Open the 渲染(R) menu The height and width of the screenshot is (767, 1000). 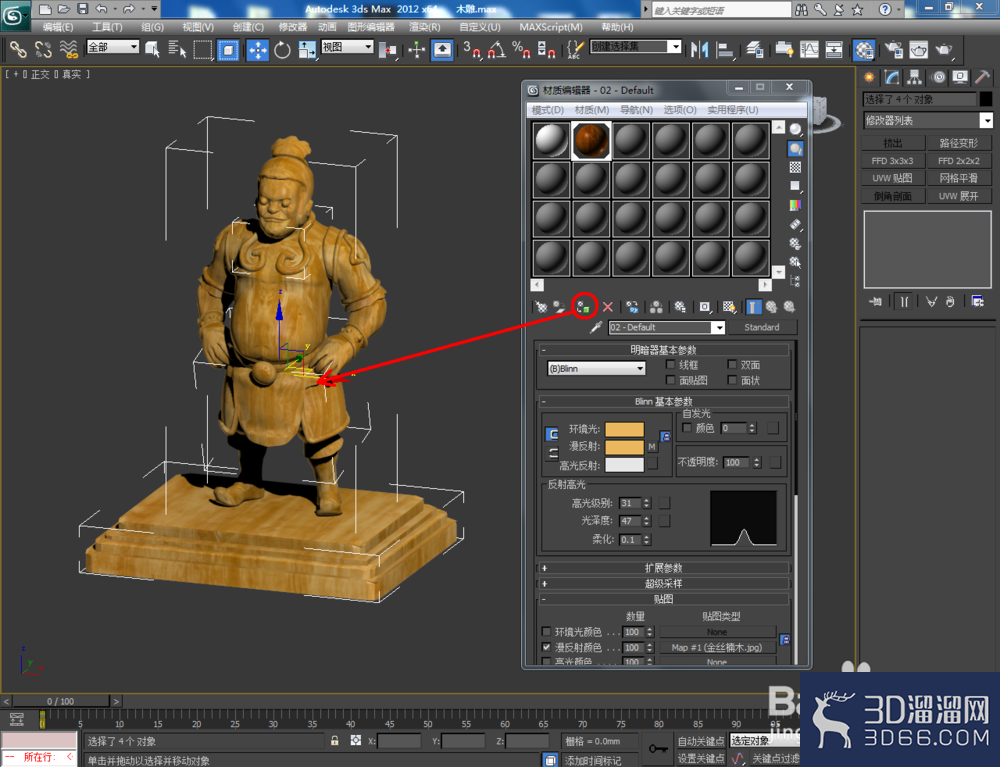(424, 27)
